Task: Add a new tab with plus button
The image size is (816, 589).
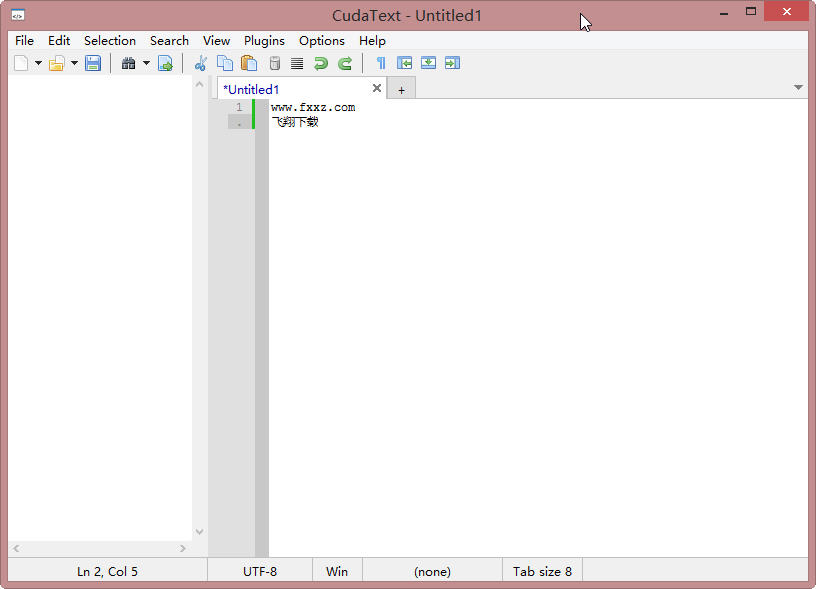Action: point(401,90)
